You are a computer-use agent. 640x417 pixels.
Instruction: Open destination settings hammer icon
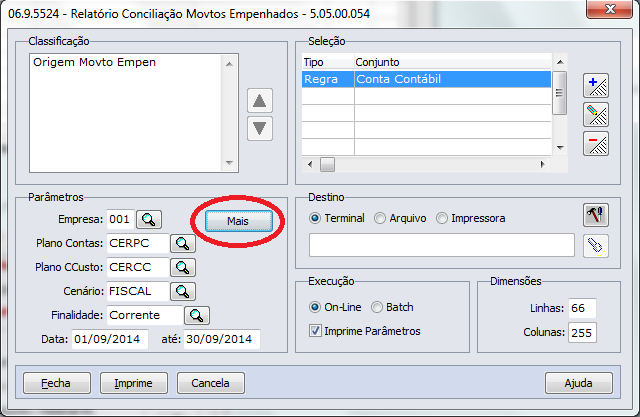pos(596,215)
